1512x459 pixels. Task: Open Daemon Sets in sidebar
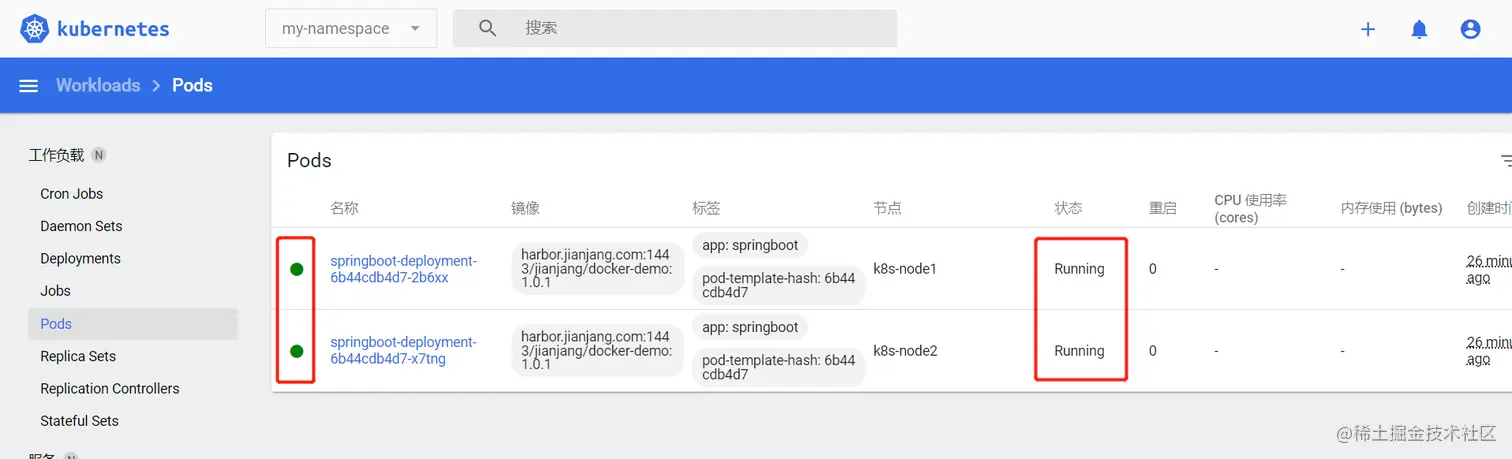pos(81,226)
